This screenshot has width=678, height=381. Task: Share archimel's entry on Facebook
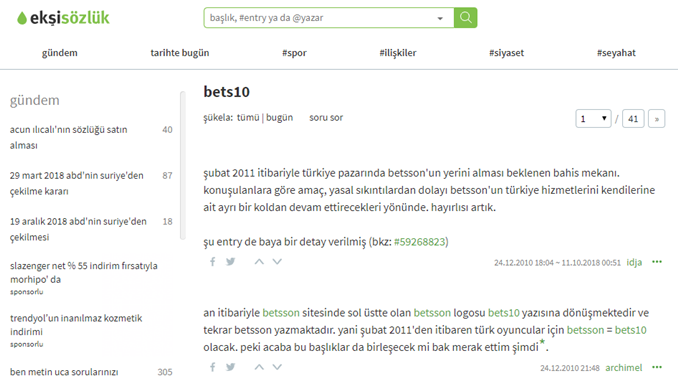click(x=212, y=367)
